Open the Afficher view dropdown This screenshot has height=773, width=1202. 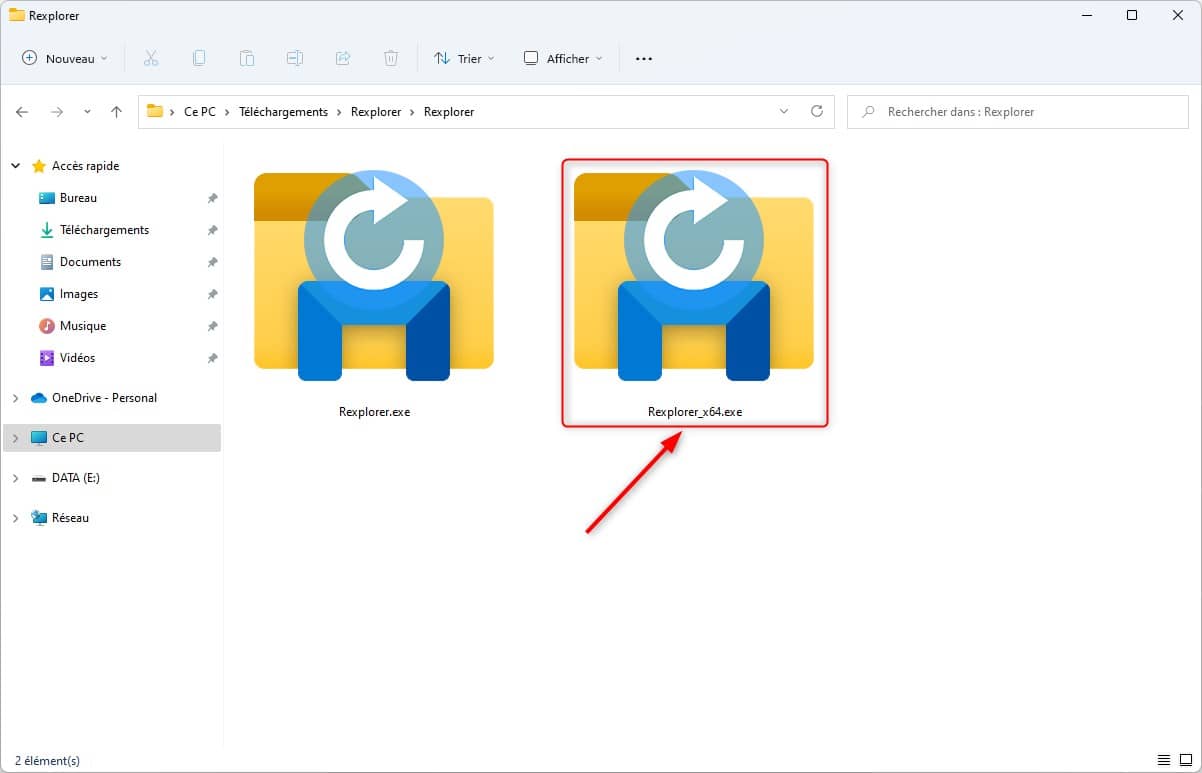tap(564, 59)
